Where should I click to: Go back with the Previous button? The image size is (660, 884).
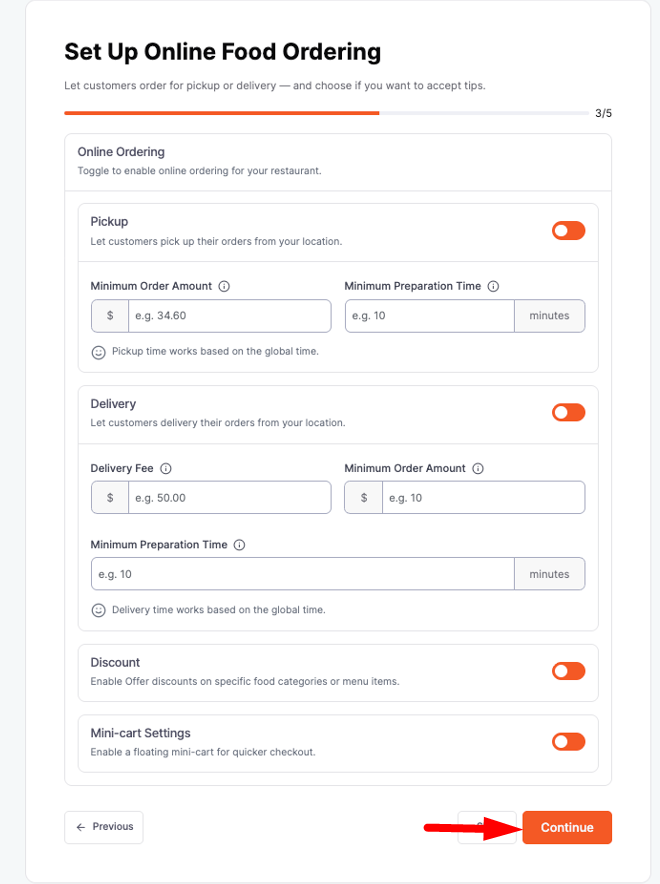104,827
